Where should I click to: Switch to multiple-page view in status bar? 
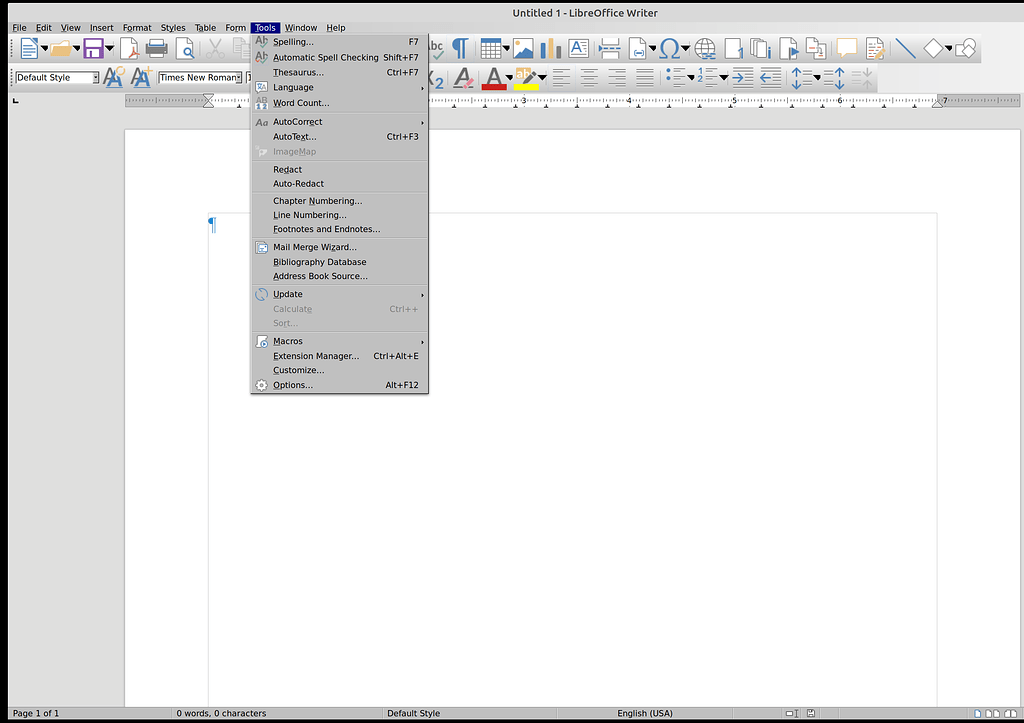(x=993, y=714)
